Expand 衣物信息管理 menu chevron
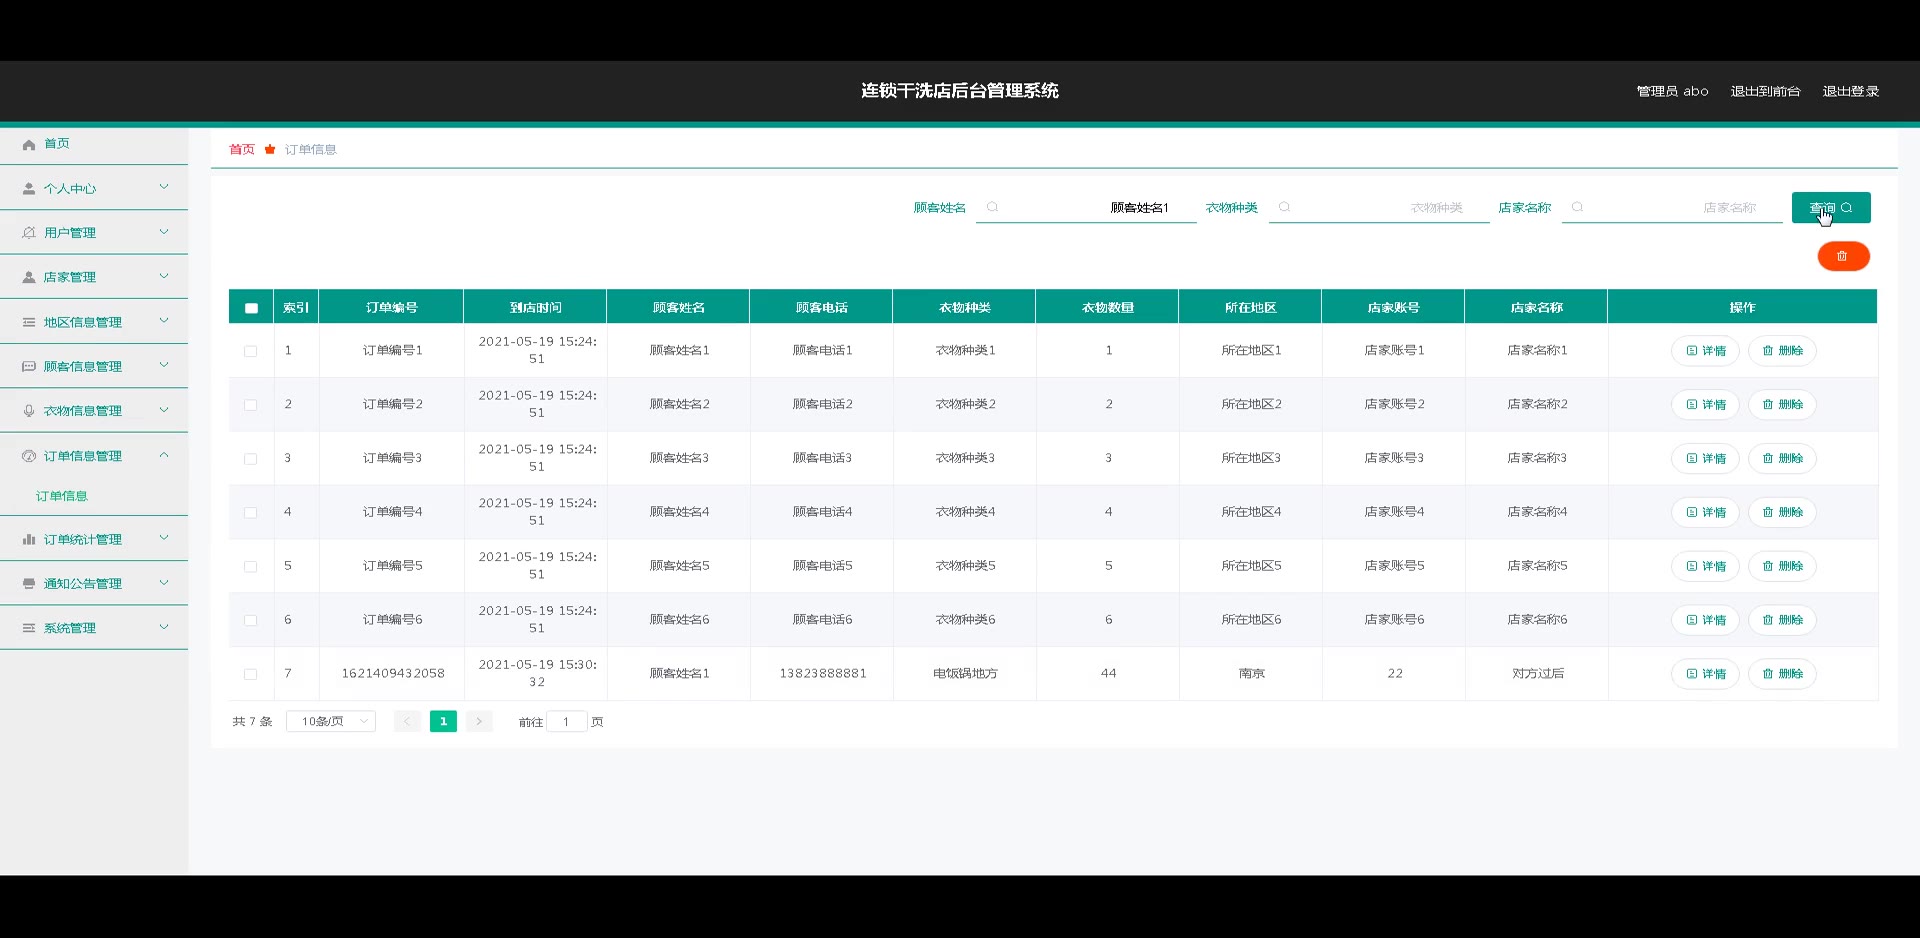Image resolution: width=1920 pixels, height=938 pixels. (164, 410)
